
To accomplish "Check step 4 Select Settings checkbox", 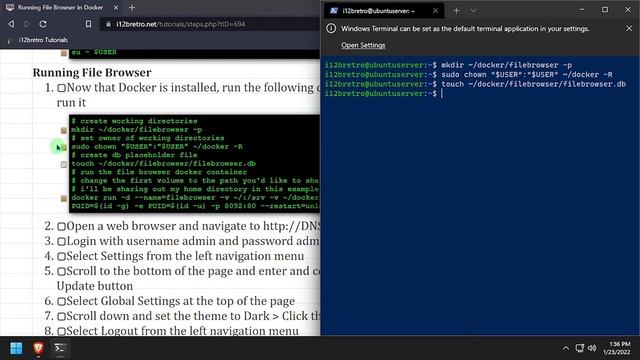I will 61,256.
